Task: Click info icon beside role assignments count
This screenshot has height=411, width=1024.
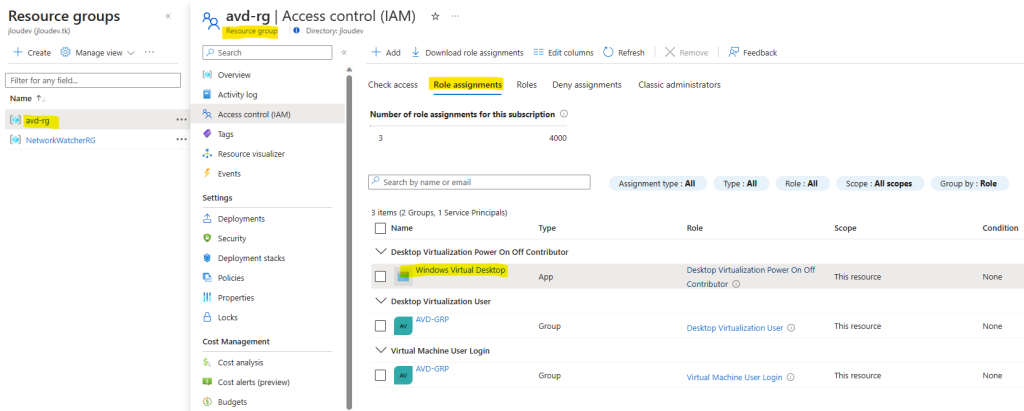Action: (564, 114)
